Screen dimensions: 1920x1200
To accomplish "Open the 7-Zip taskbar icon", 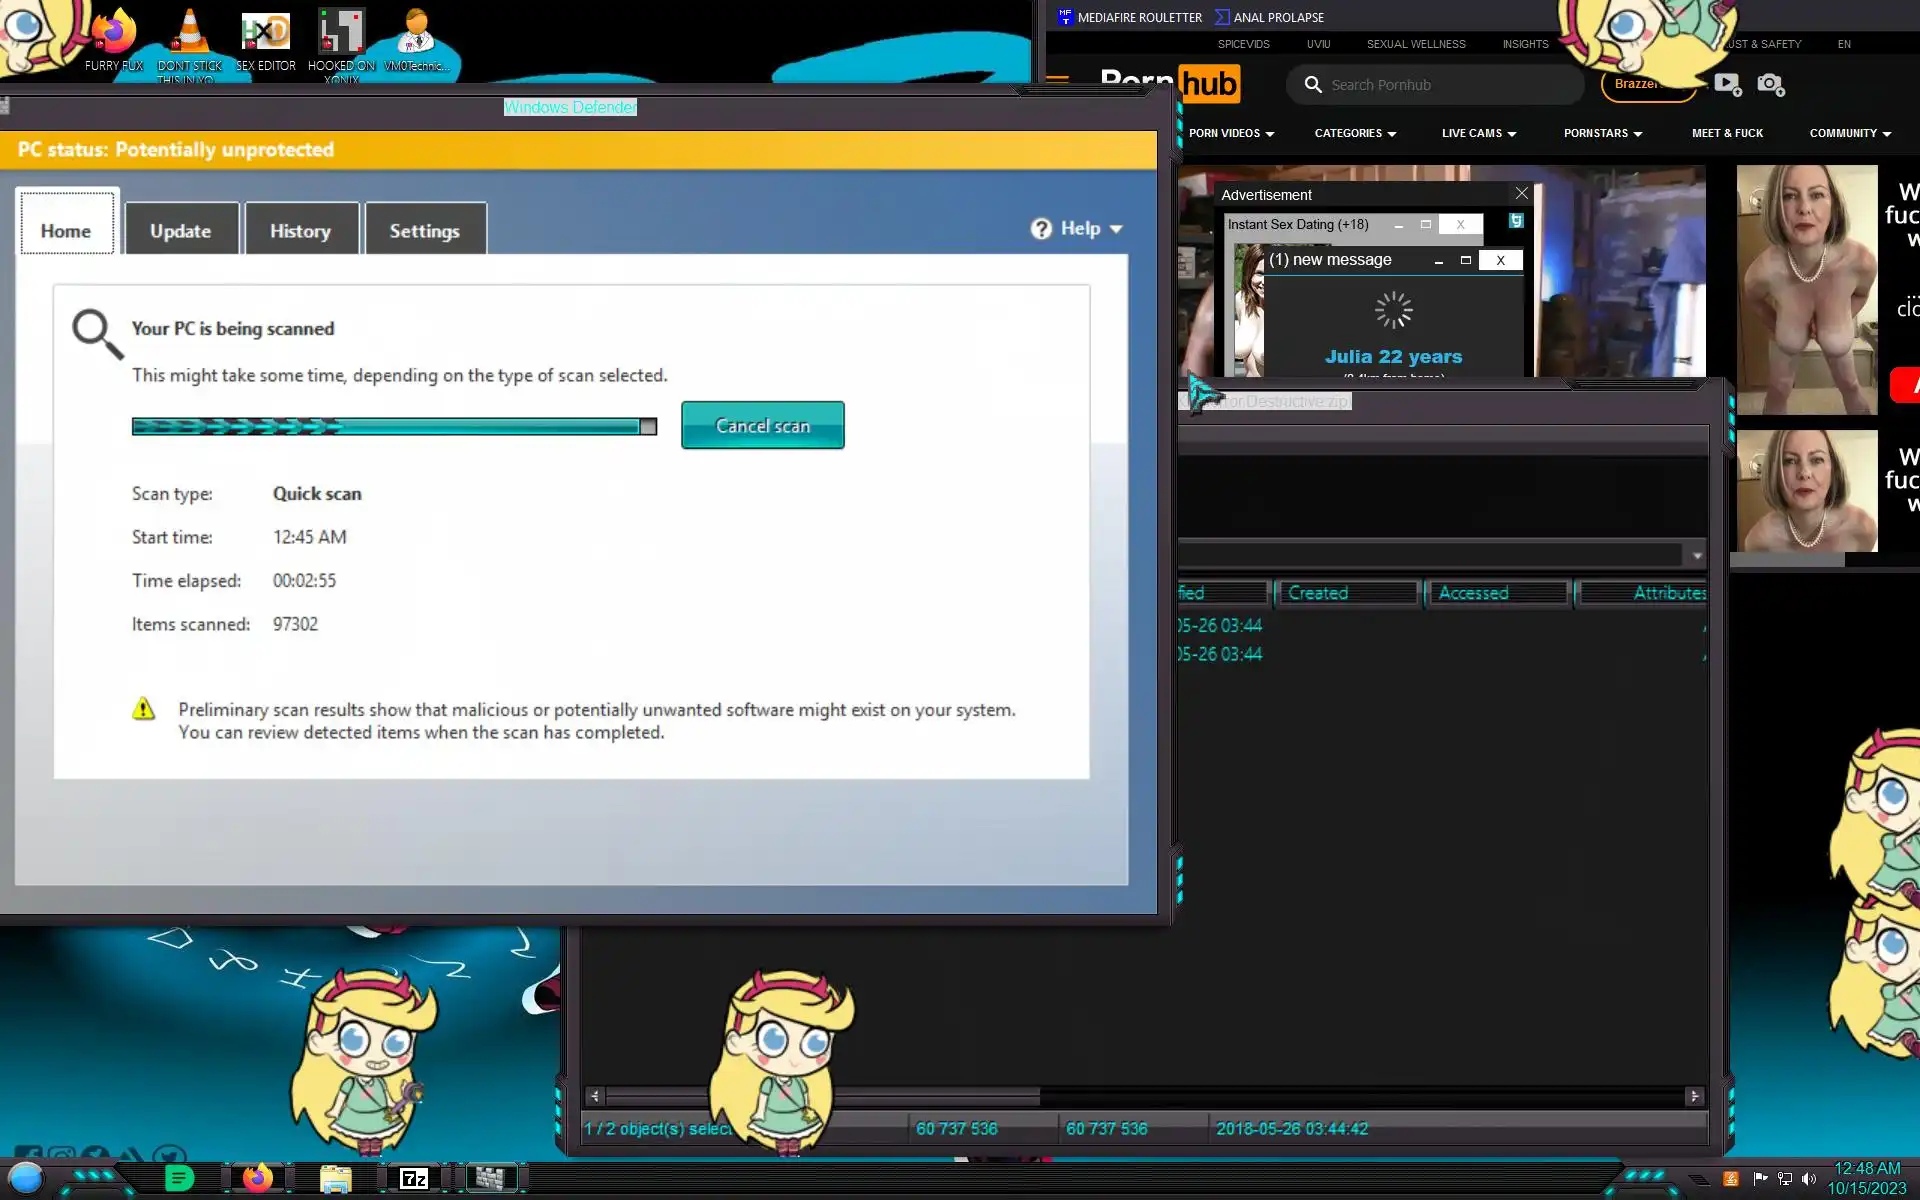I will point(414,1178).
